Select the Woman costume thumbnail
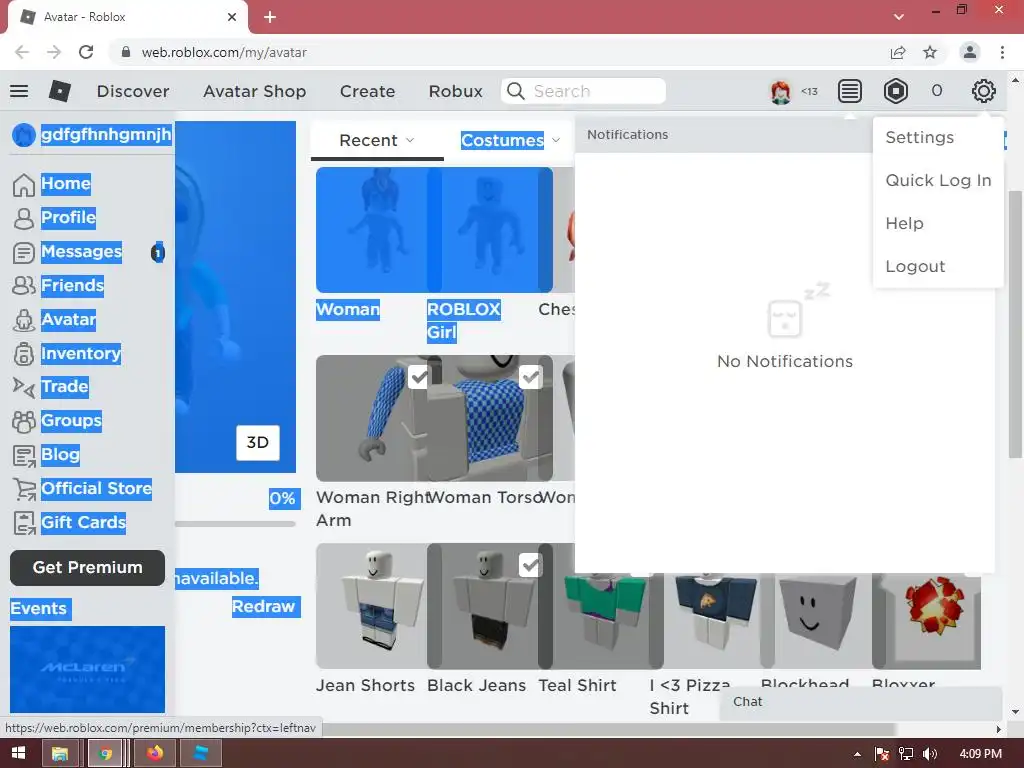Image resolution: width=1024 pixels, height=768 pixels. click(x=371, y=230)
